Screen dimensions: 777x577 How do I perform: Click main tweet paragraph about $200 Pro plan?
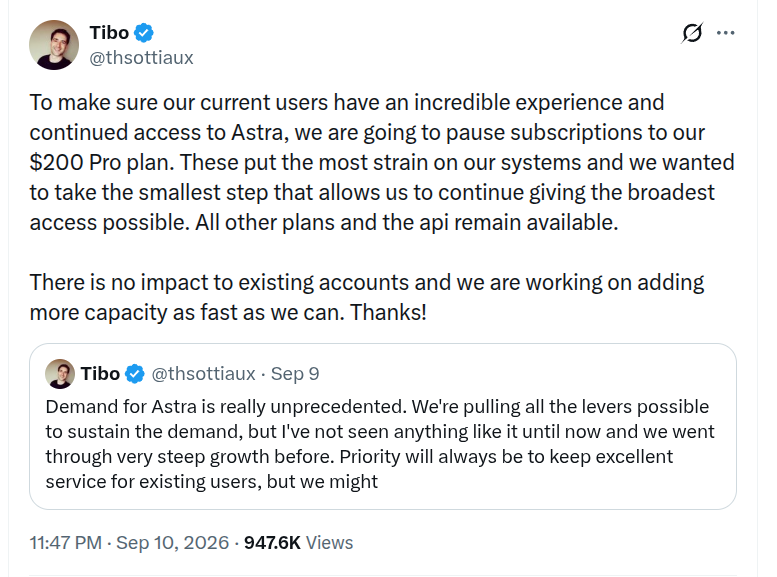(x=382, y=163)
